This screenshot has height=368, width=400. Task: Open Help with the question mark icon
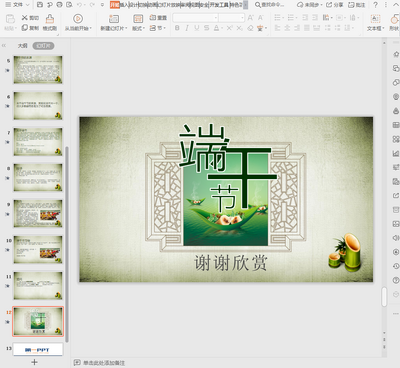[376, 5]
